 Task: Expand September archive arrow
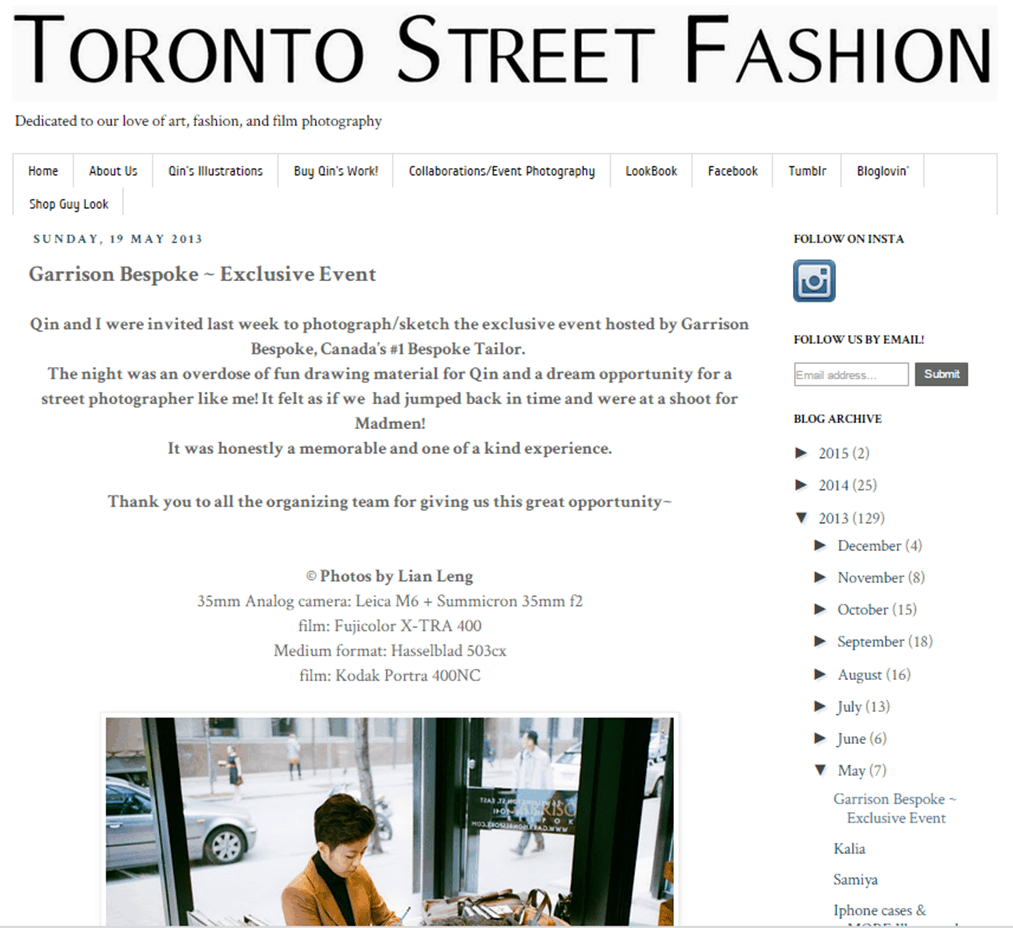click(x=820, y=641)
